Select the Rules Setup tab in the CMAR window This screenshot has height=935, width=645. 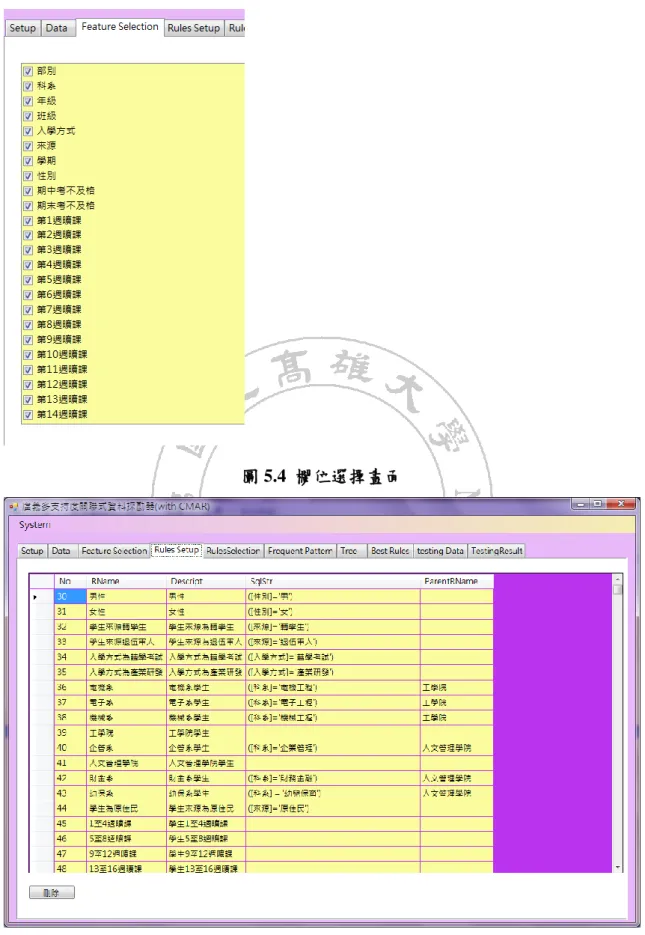click(176, 550)
